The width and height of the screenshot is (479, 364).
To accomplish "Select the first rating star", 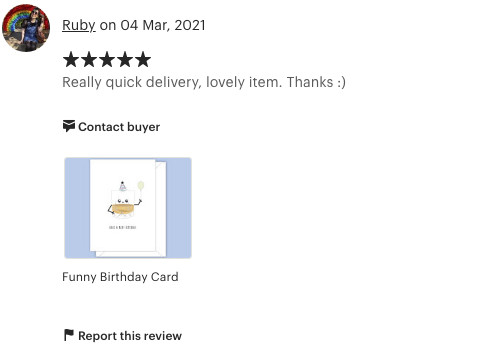I will pyautogui.click(x=71, y=59).
